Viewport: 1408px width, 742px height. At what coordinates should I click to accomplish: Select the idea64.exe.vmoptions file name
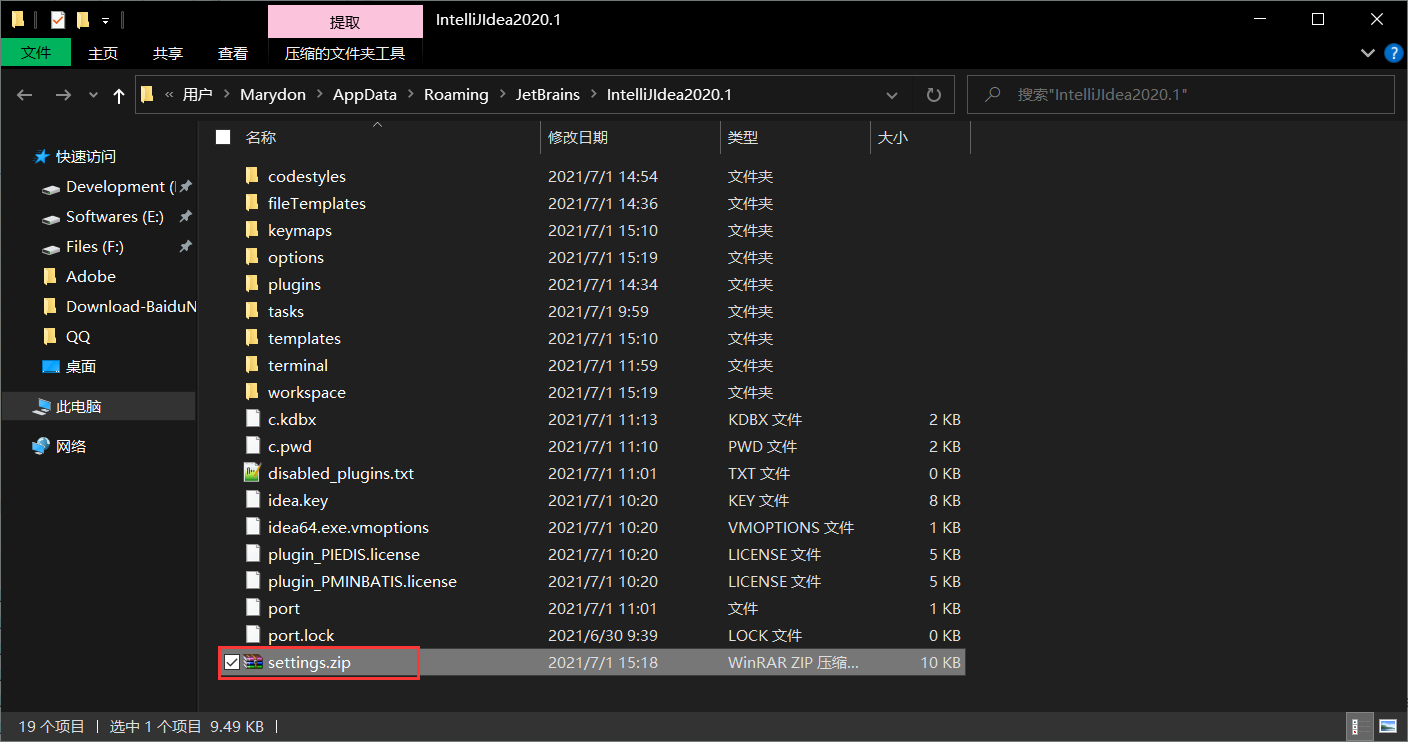coord(348,527)
